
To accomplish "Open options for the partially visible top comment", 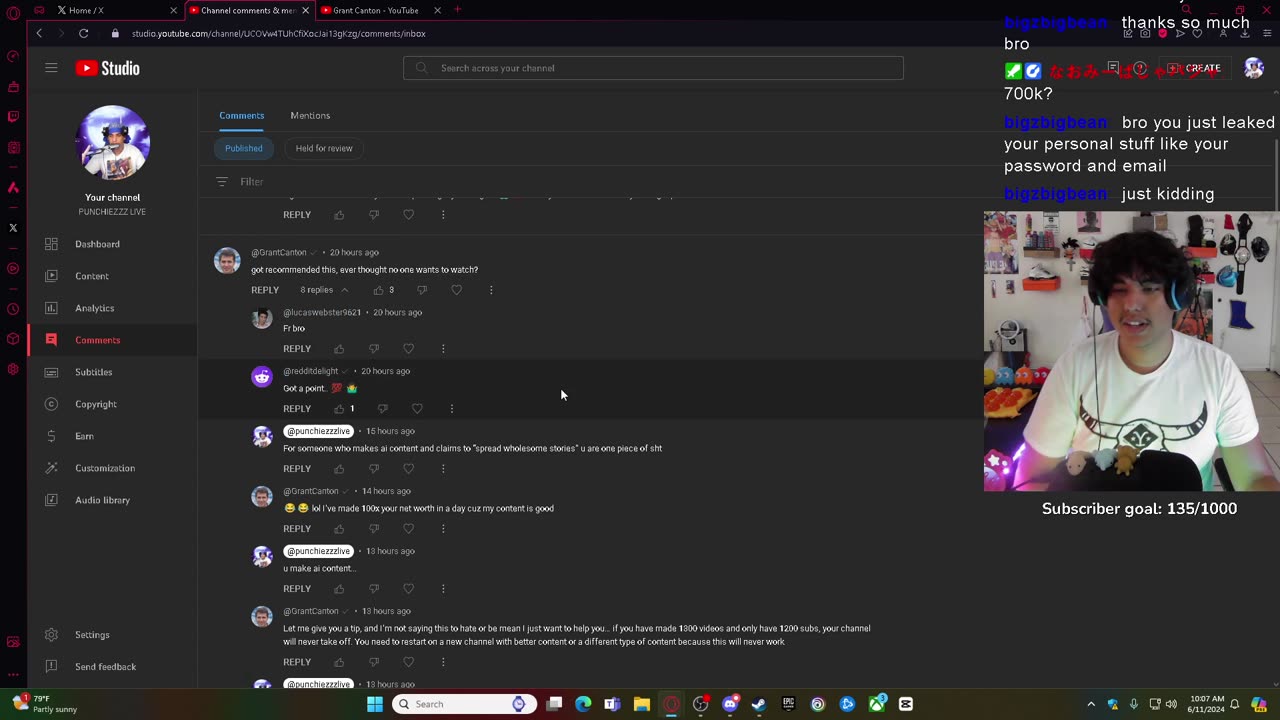I will click(x=443, y=215).
